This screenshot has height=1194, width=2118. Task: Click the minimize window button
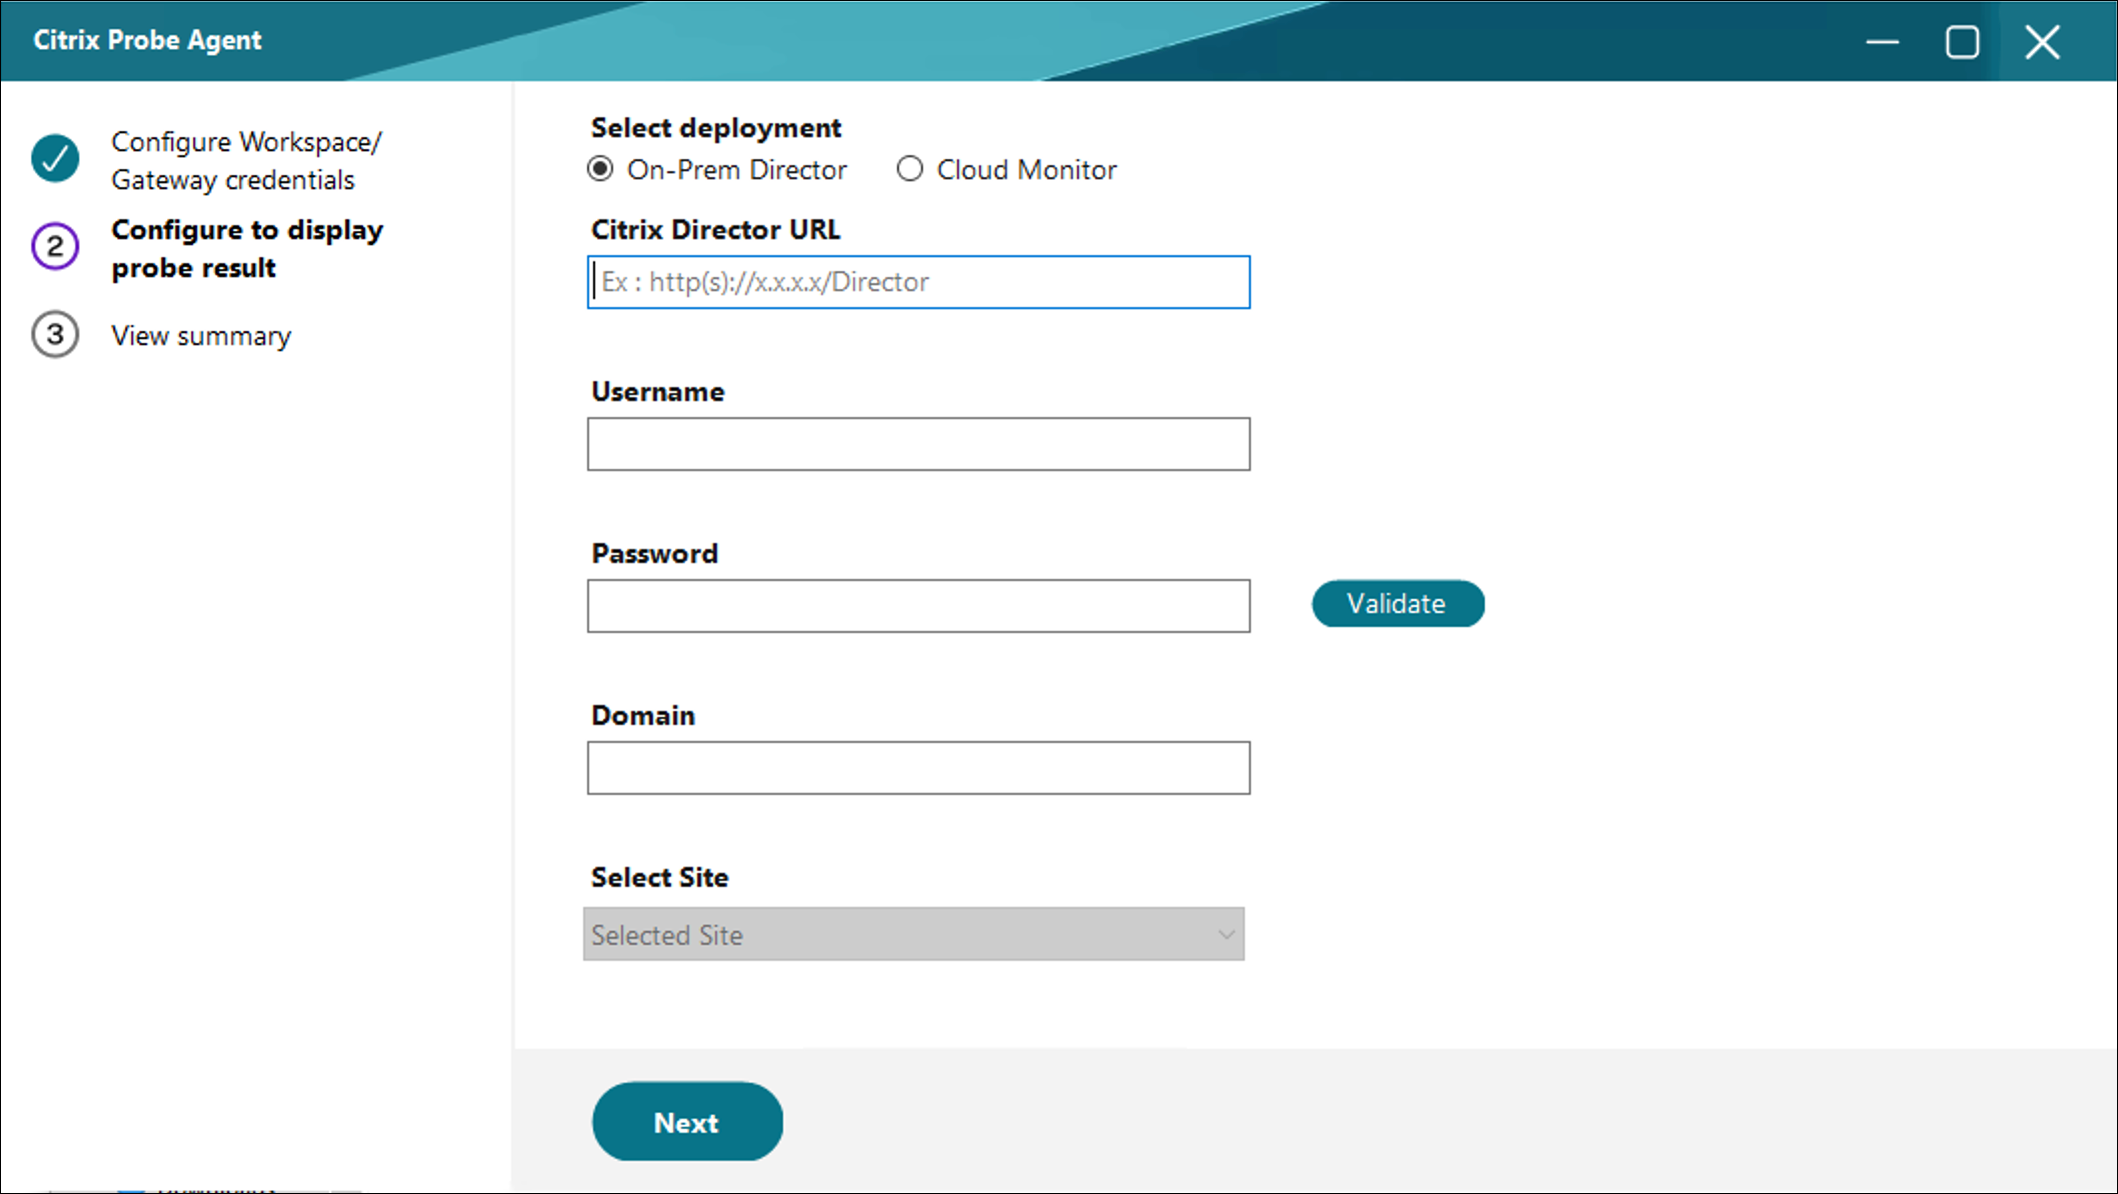[1885, 41]
